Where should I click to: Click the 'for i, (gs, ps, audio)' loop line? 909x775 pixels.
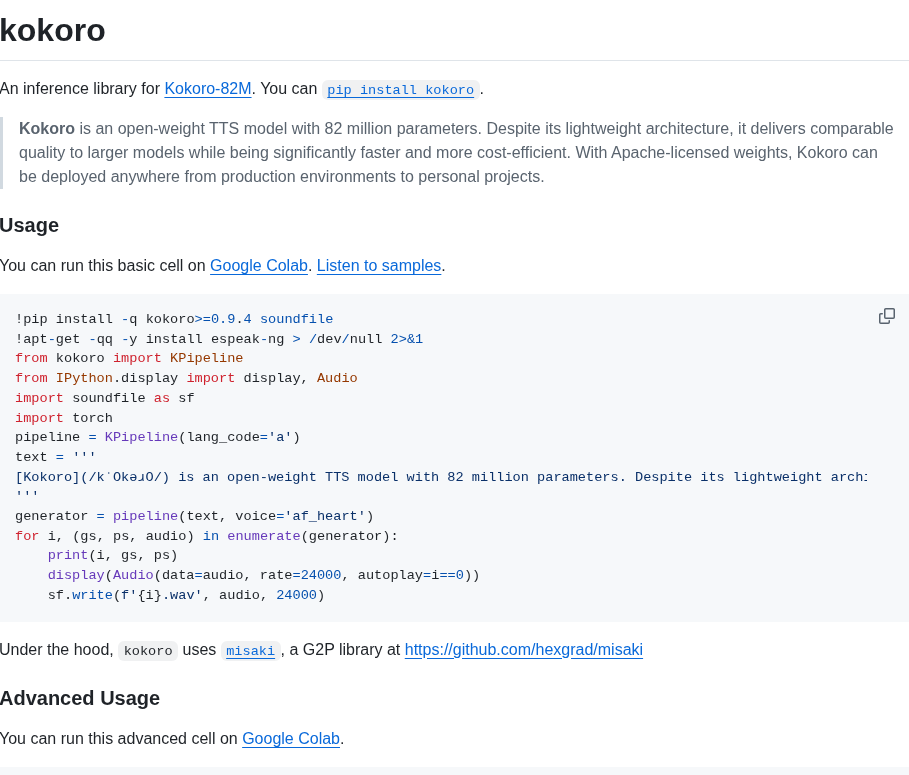(207, 536)
